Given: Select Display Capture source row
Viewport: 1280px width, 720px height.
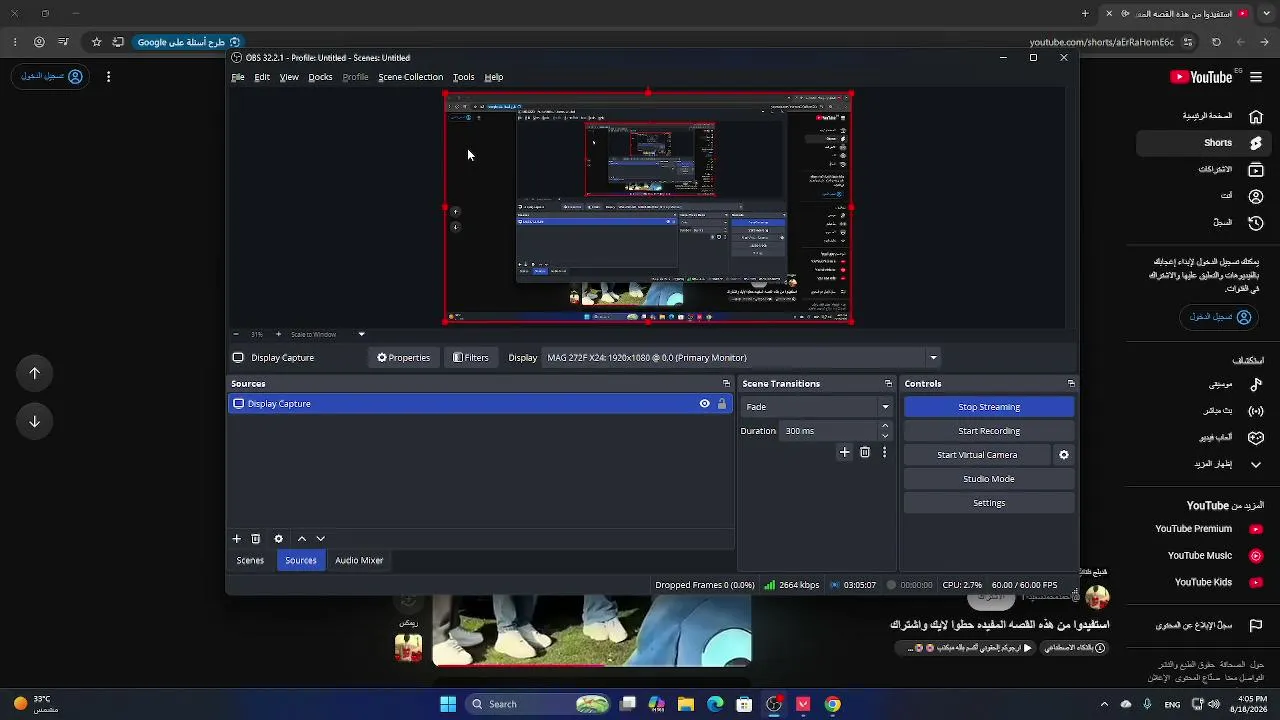Looking at the screenshot, I should click(481, 404).
